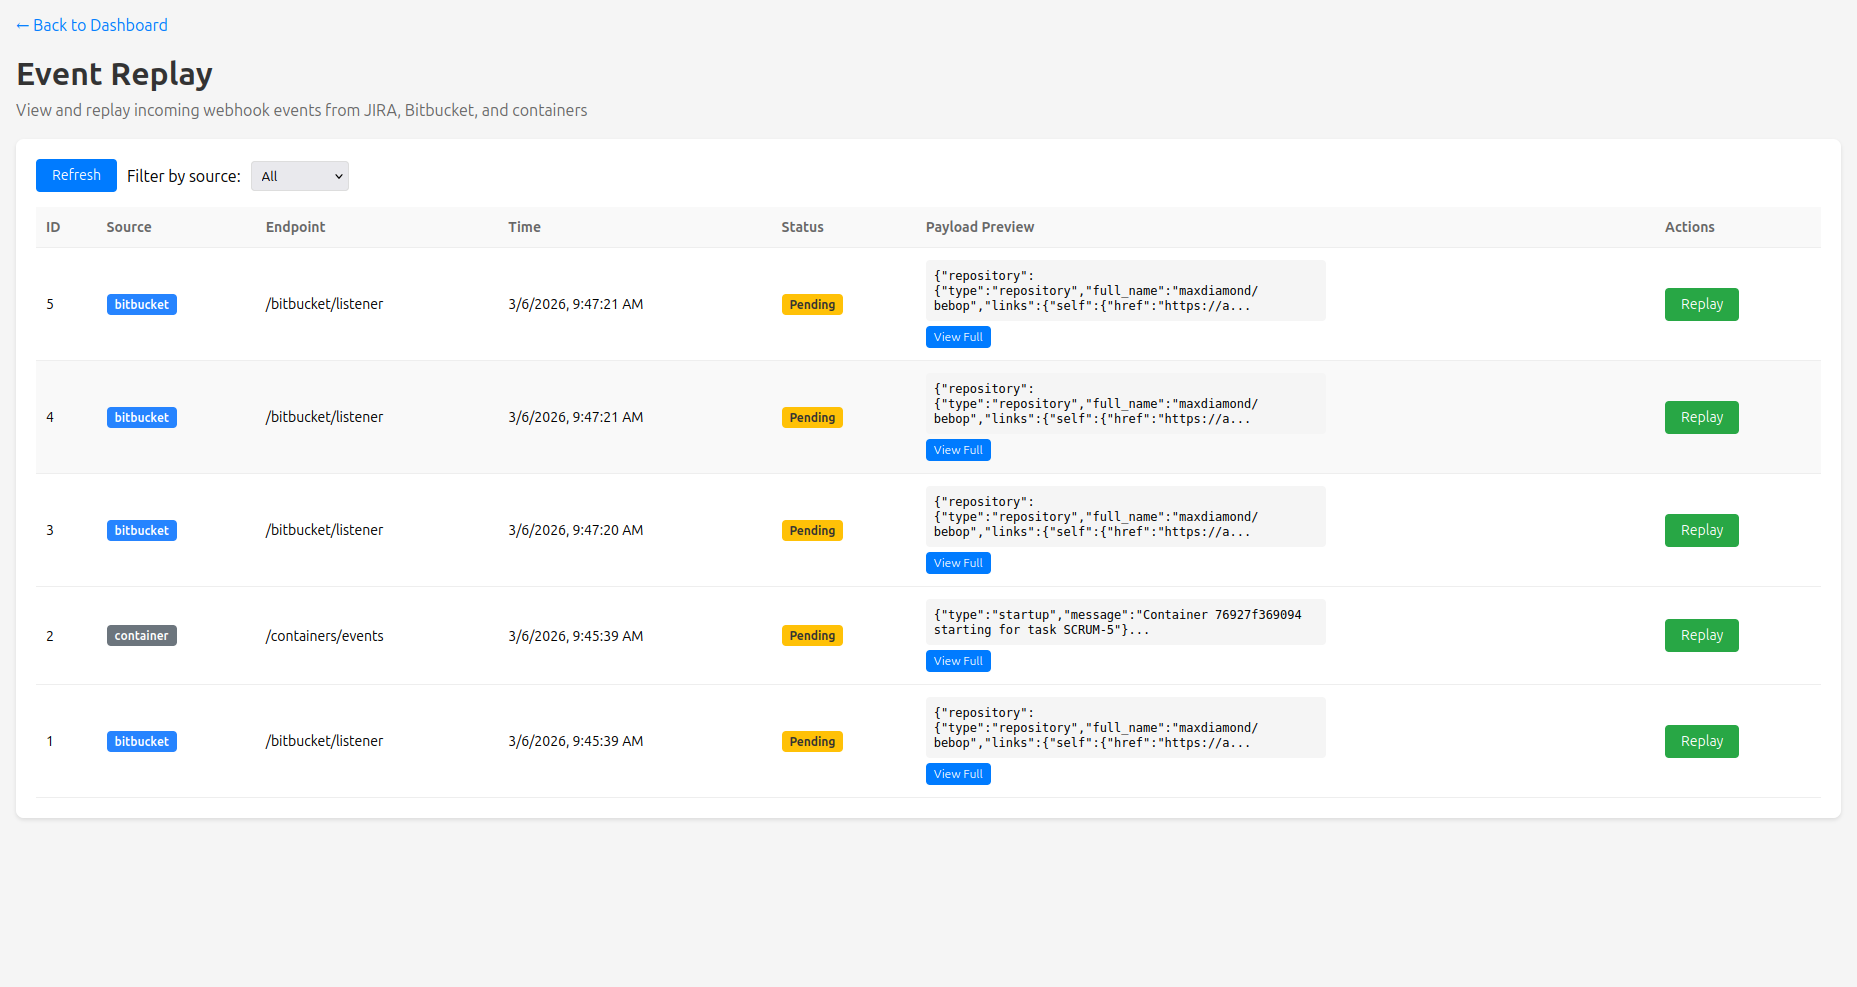The image size is (1857, 987).
Task: Click the Source column header
Action: point(128,227)
